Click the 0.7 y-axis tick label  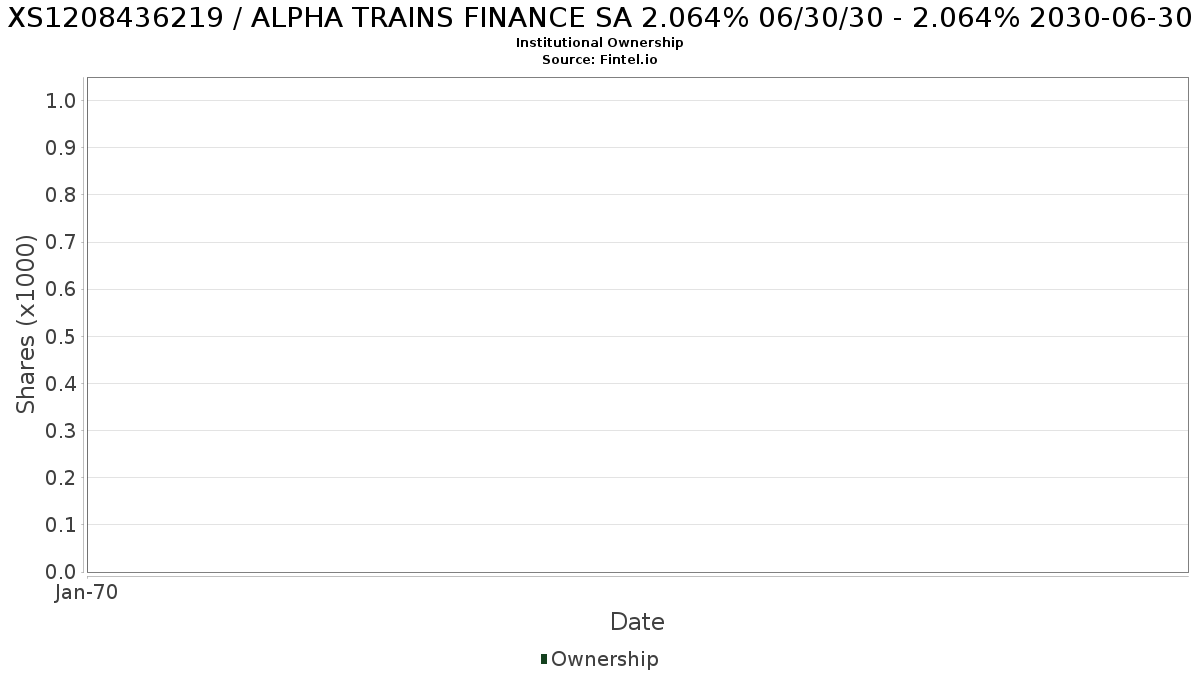(61, 242)
